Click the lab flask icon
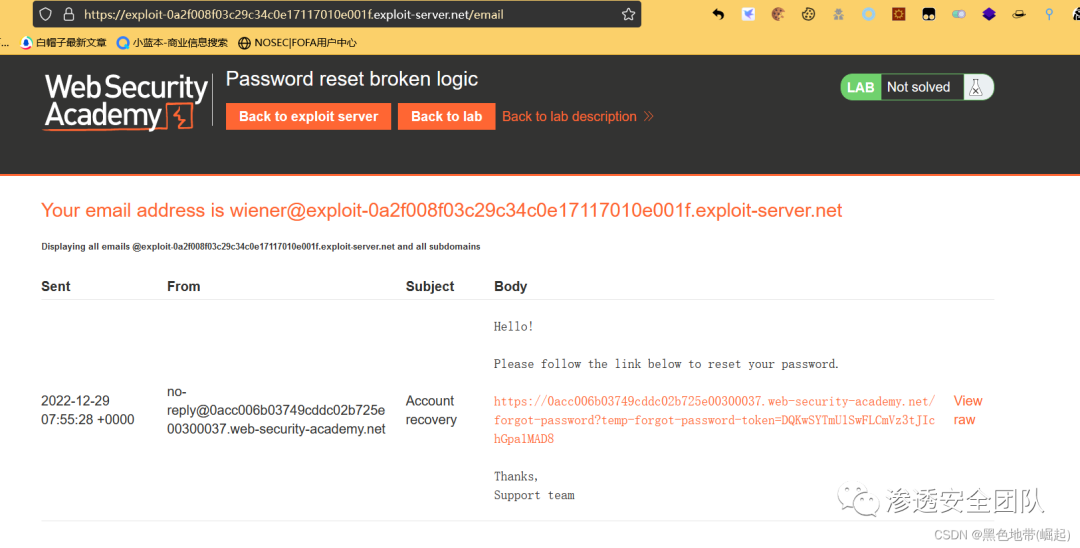Image resolution: width=1080 pixels, height=548 pixels. [x=975, y=87]
